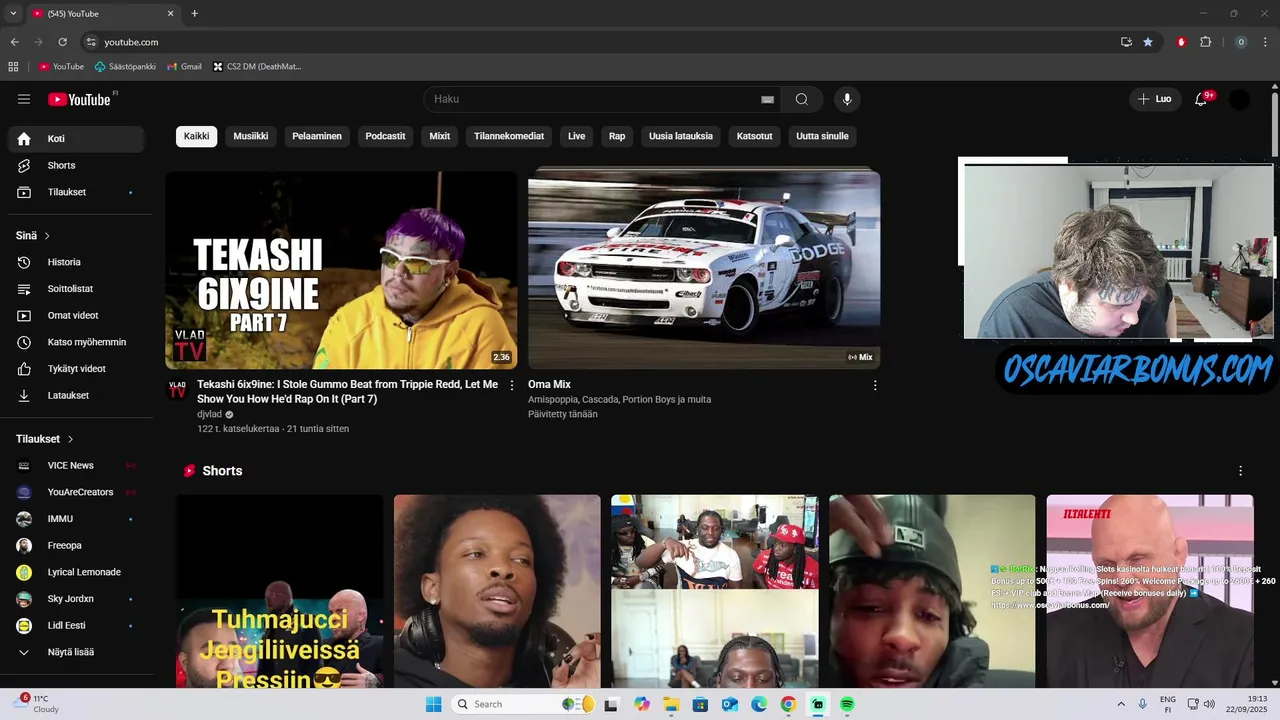Open options menu for Oma Mix
Screen dimensions: 1280x720
coord(875,385)
